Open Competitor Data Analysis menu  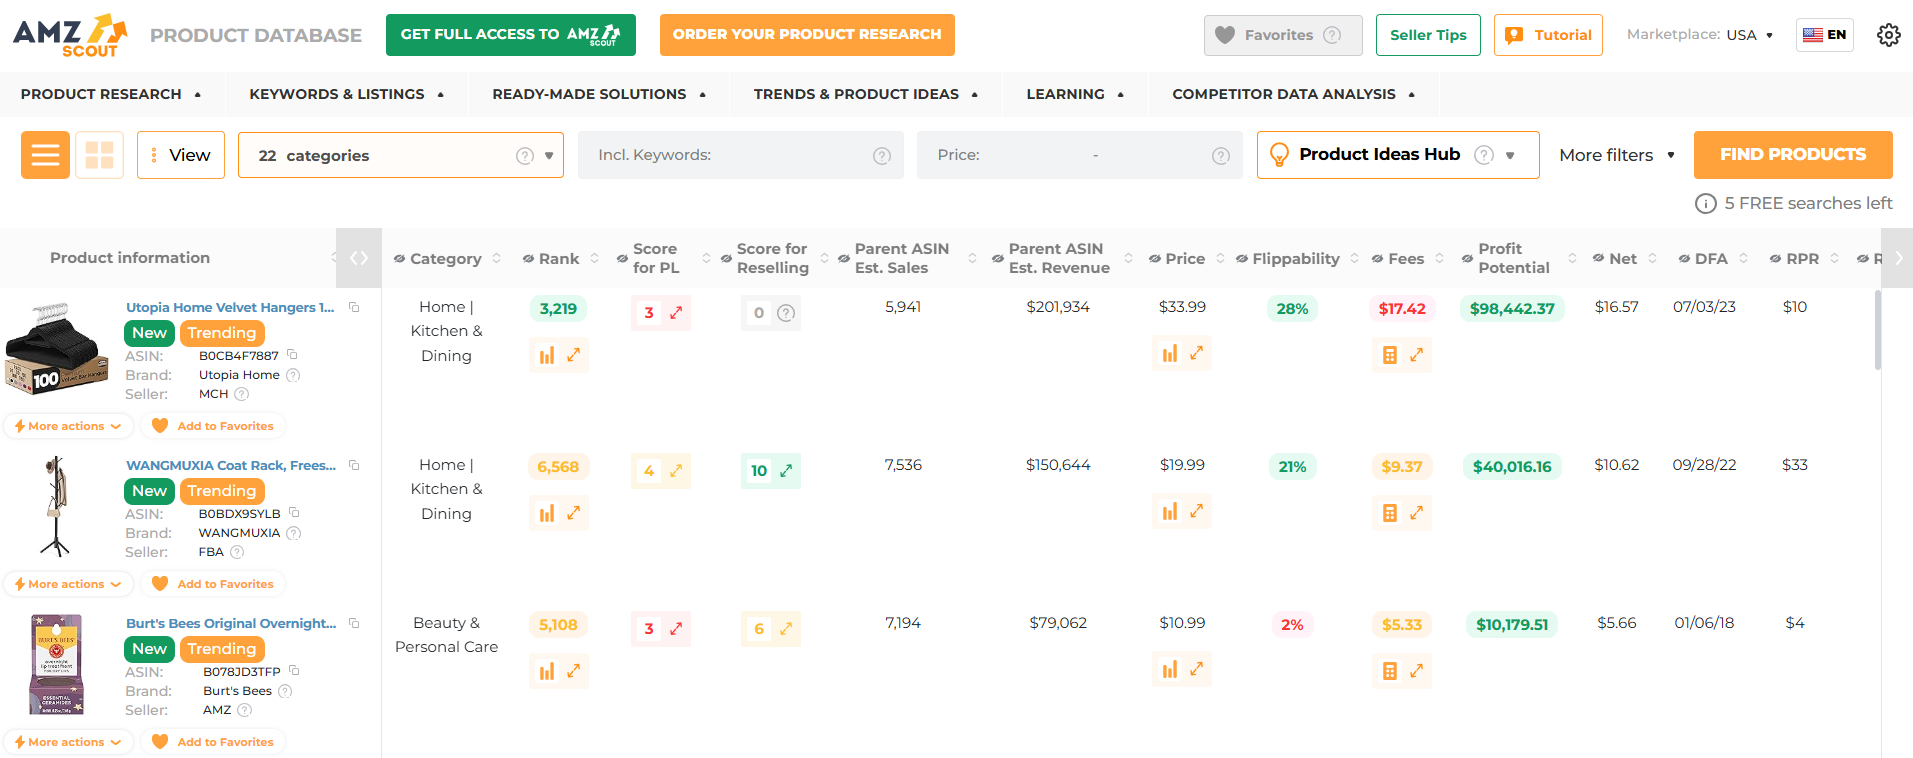coord(1294,94)
